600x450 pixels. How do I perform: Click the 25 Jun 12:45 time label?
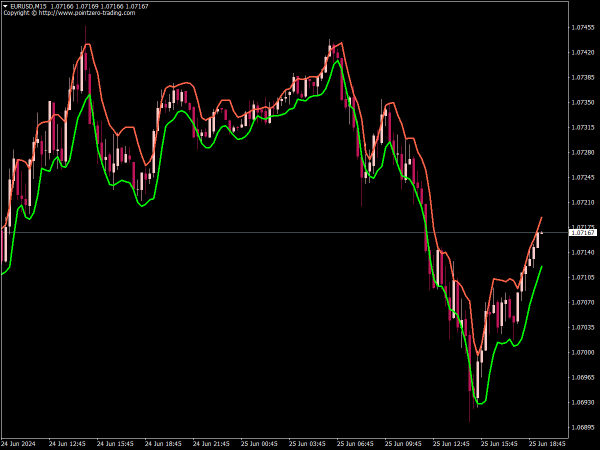451,444
